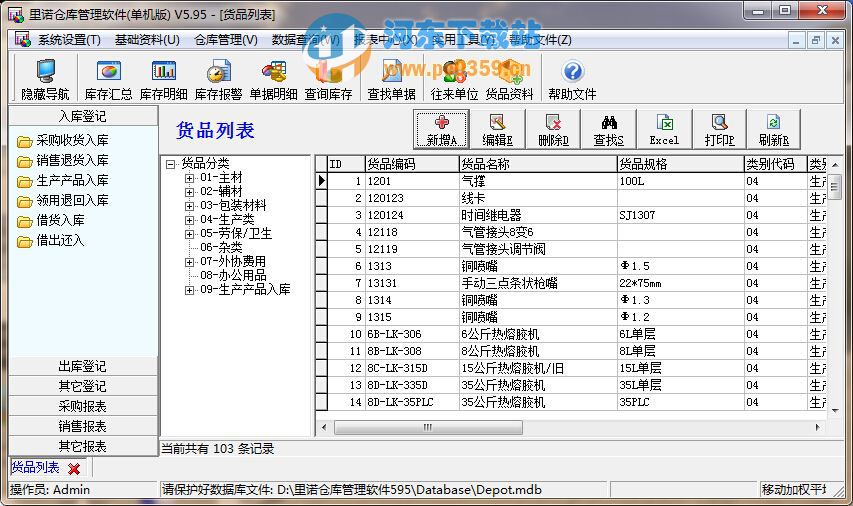This screenshot has height=506, width=853.
Task: Open 借出还入 folder item
Action: [51, 241]
